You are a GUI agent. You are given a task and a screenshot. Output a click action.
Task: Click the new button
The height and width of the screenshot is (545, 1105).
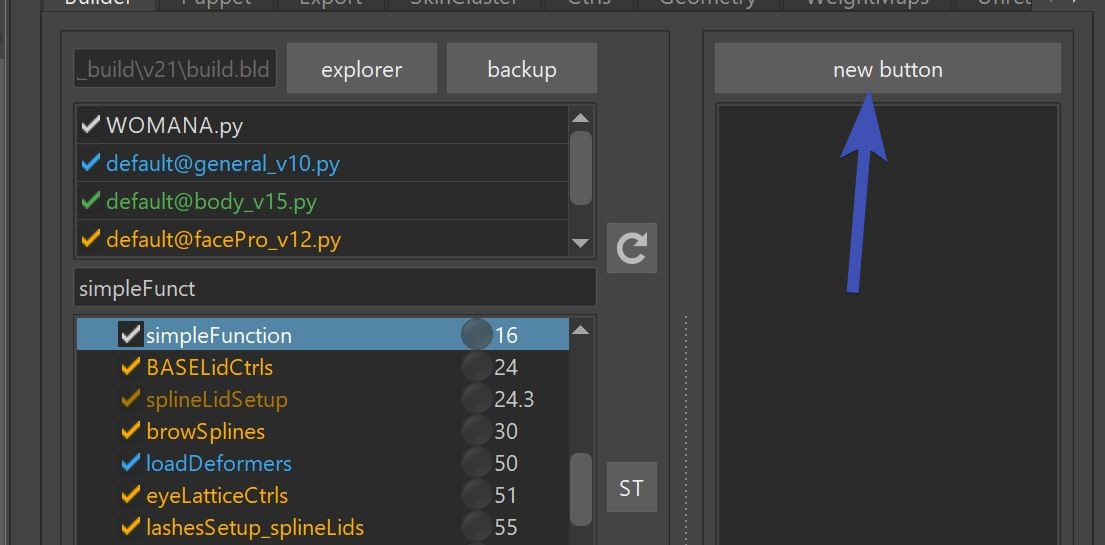[887, 68]
